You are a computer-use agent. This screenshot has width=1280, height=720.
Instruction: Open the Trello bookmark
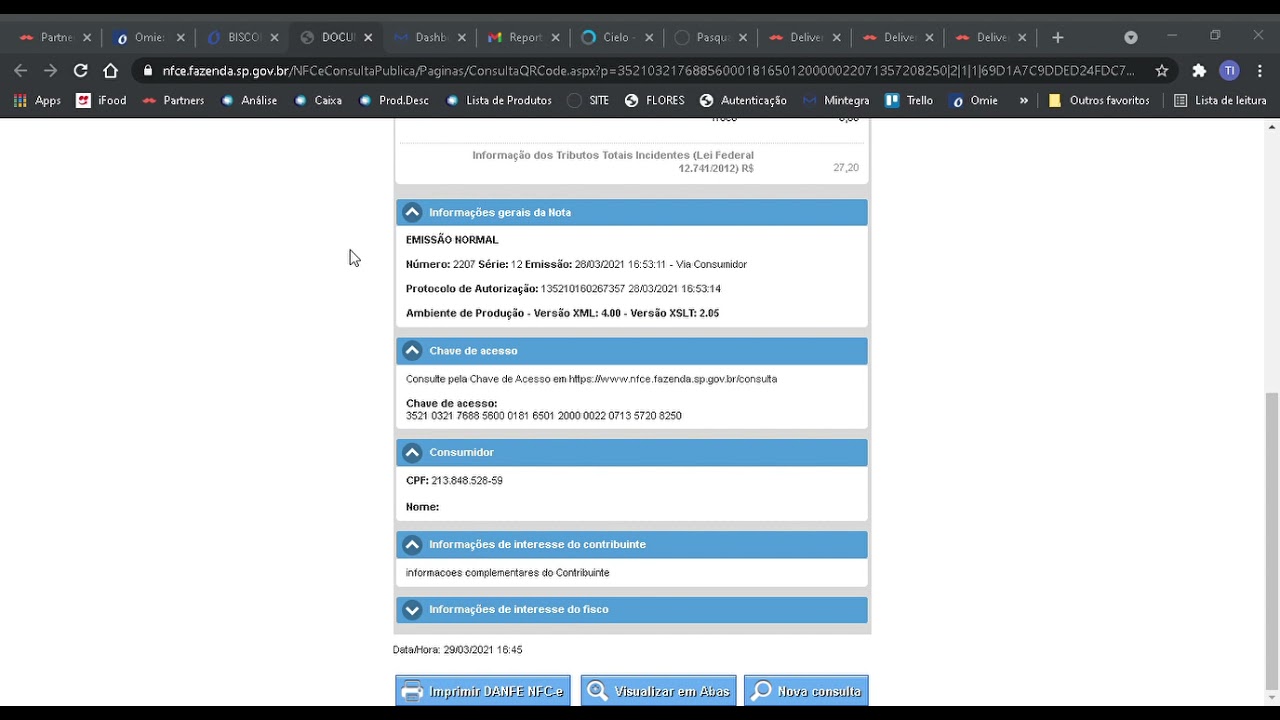[x=909, y=100]
